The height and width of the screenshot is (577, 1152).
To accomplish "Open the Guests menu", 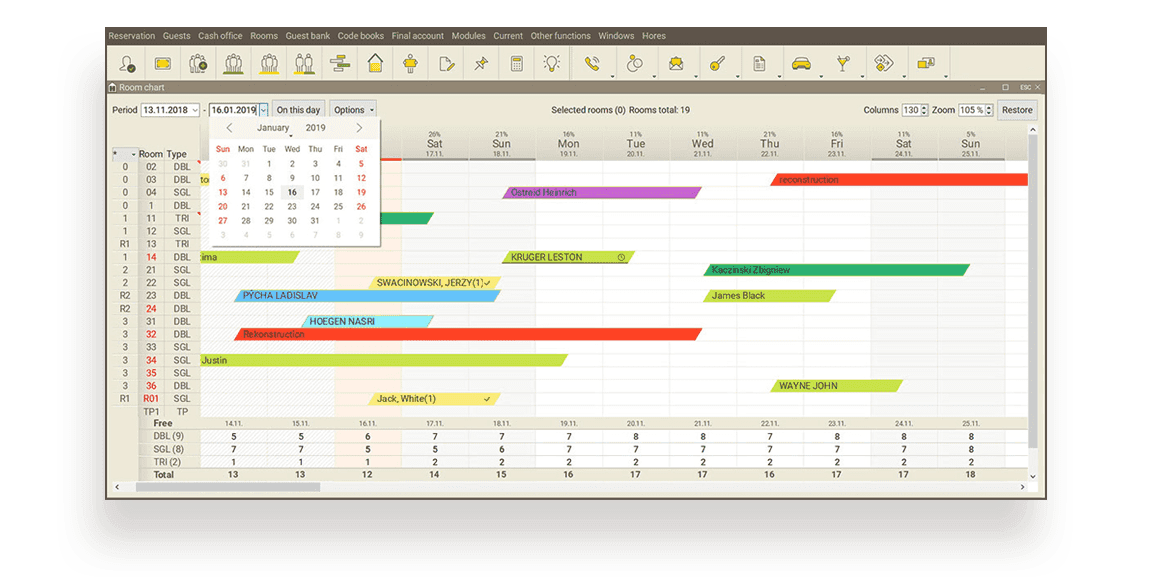I will point(176,35).
